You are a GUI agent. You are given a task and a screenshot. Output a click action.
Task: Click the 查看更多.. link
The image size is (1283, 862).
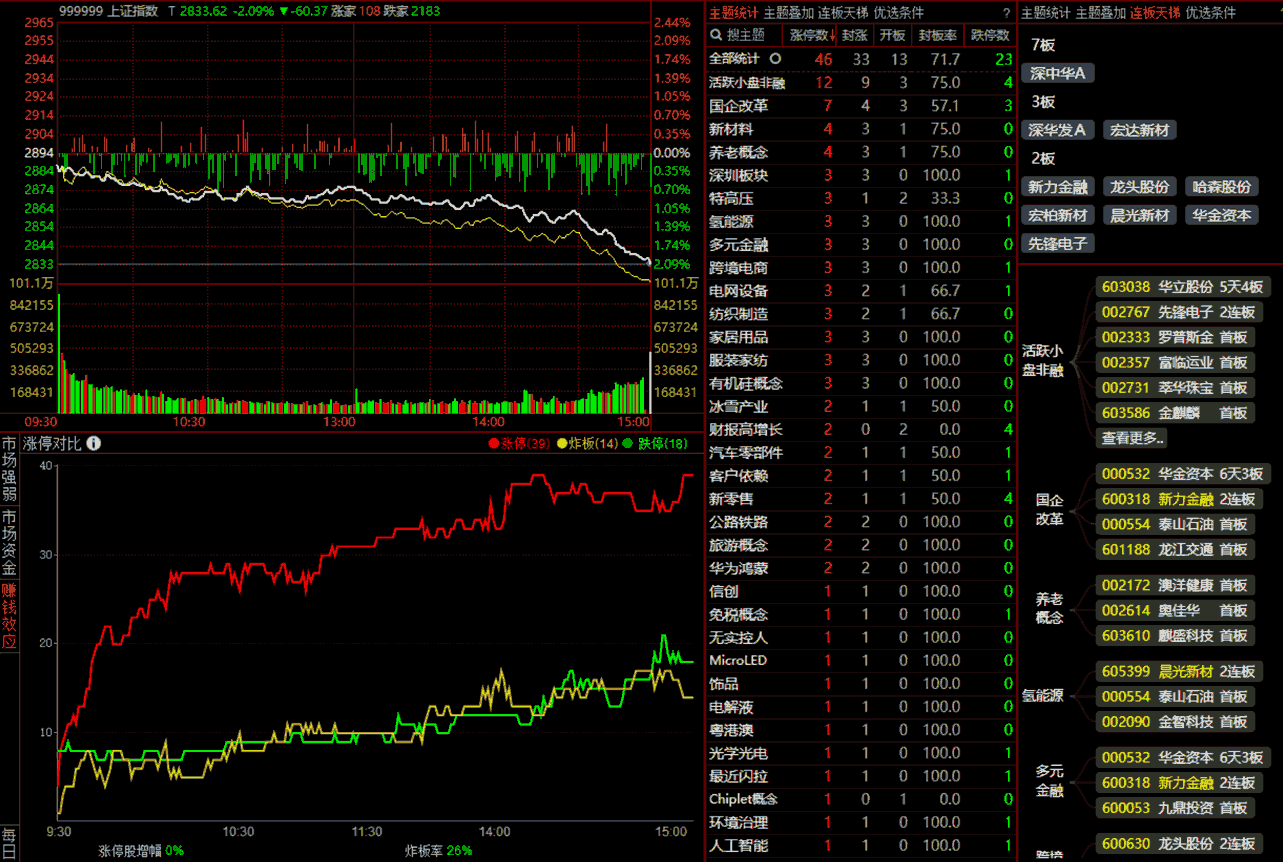pos(1133,438)
